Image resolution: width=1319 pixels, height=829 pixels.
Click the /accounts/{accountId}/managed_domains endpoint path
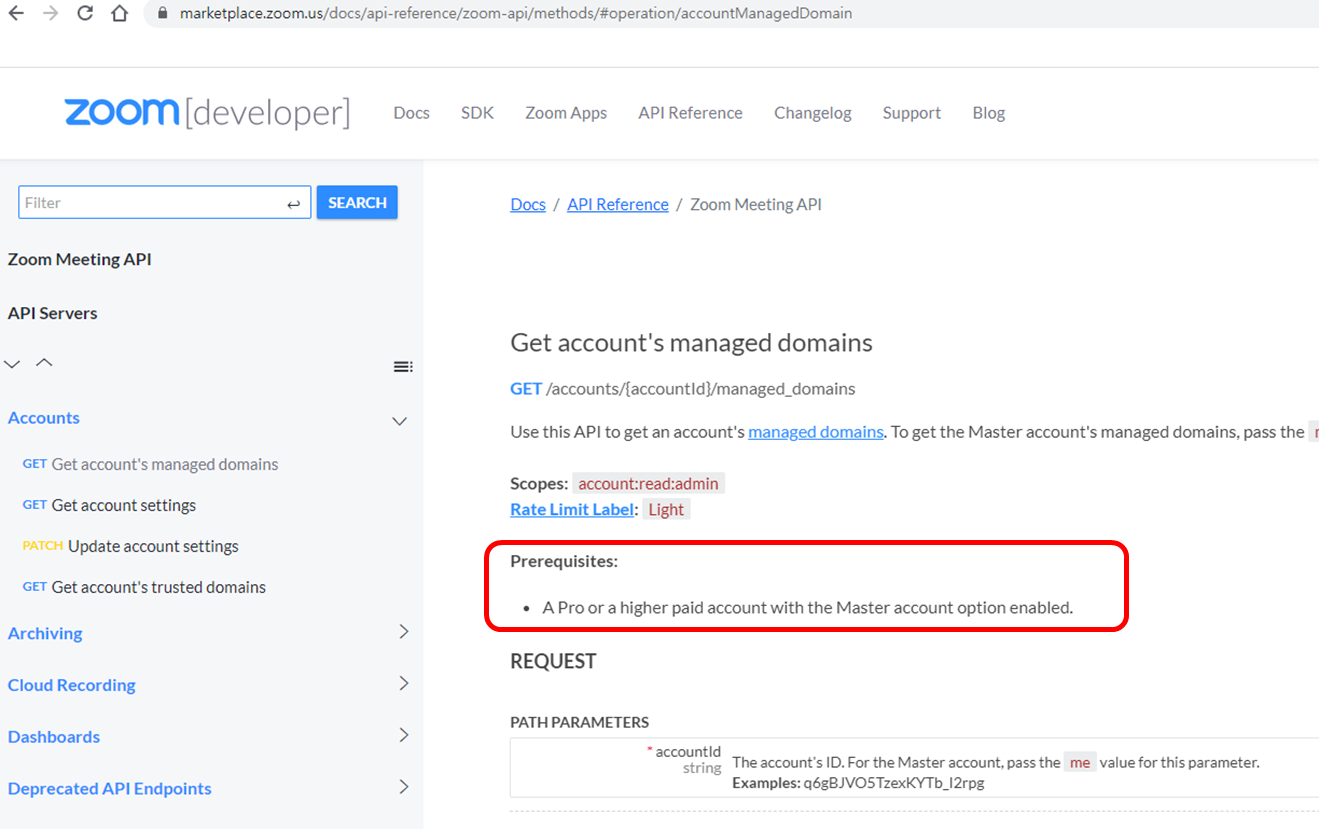(701, 388)
